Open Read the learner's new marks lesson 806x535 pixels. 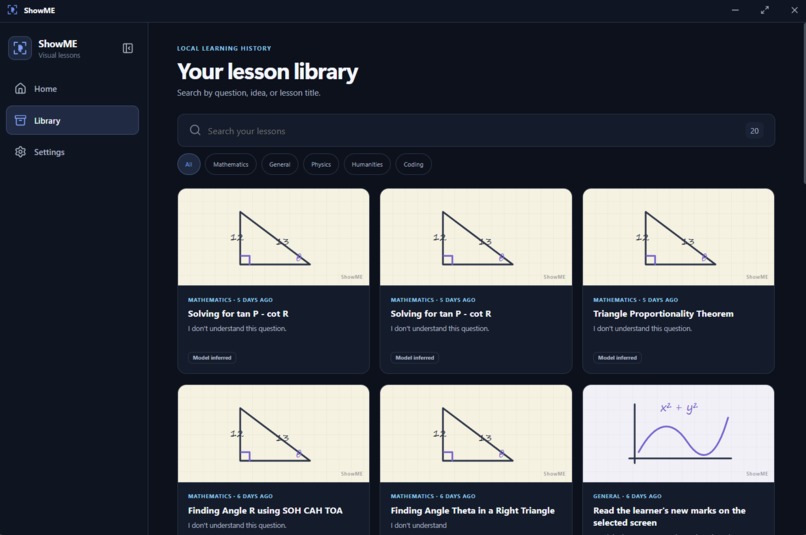[x=669, y=516]
